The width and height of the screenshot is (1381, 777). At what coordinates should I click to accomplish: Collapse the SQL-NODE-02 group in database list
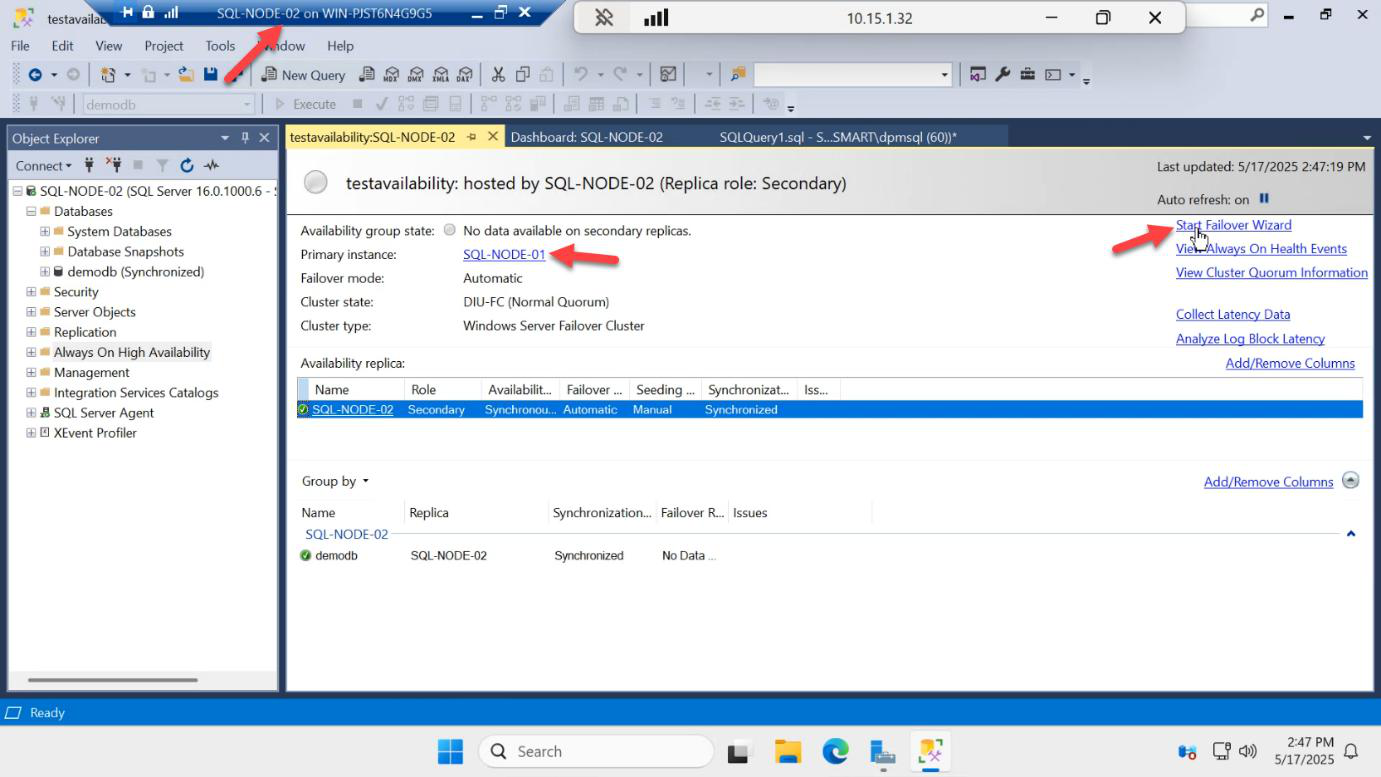[1351, 534]
